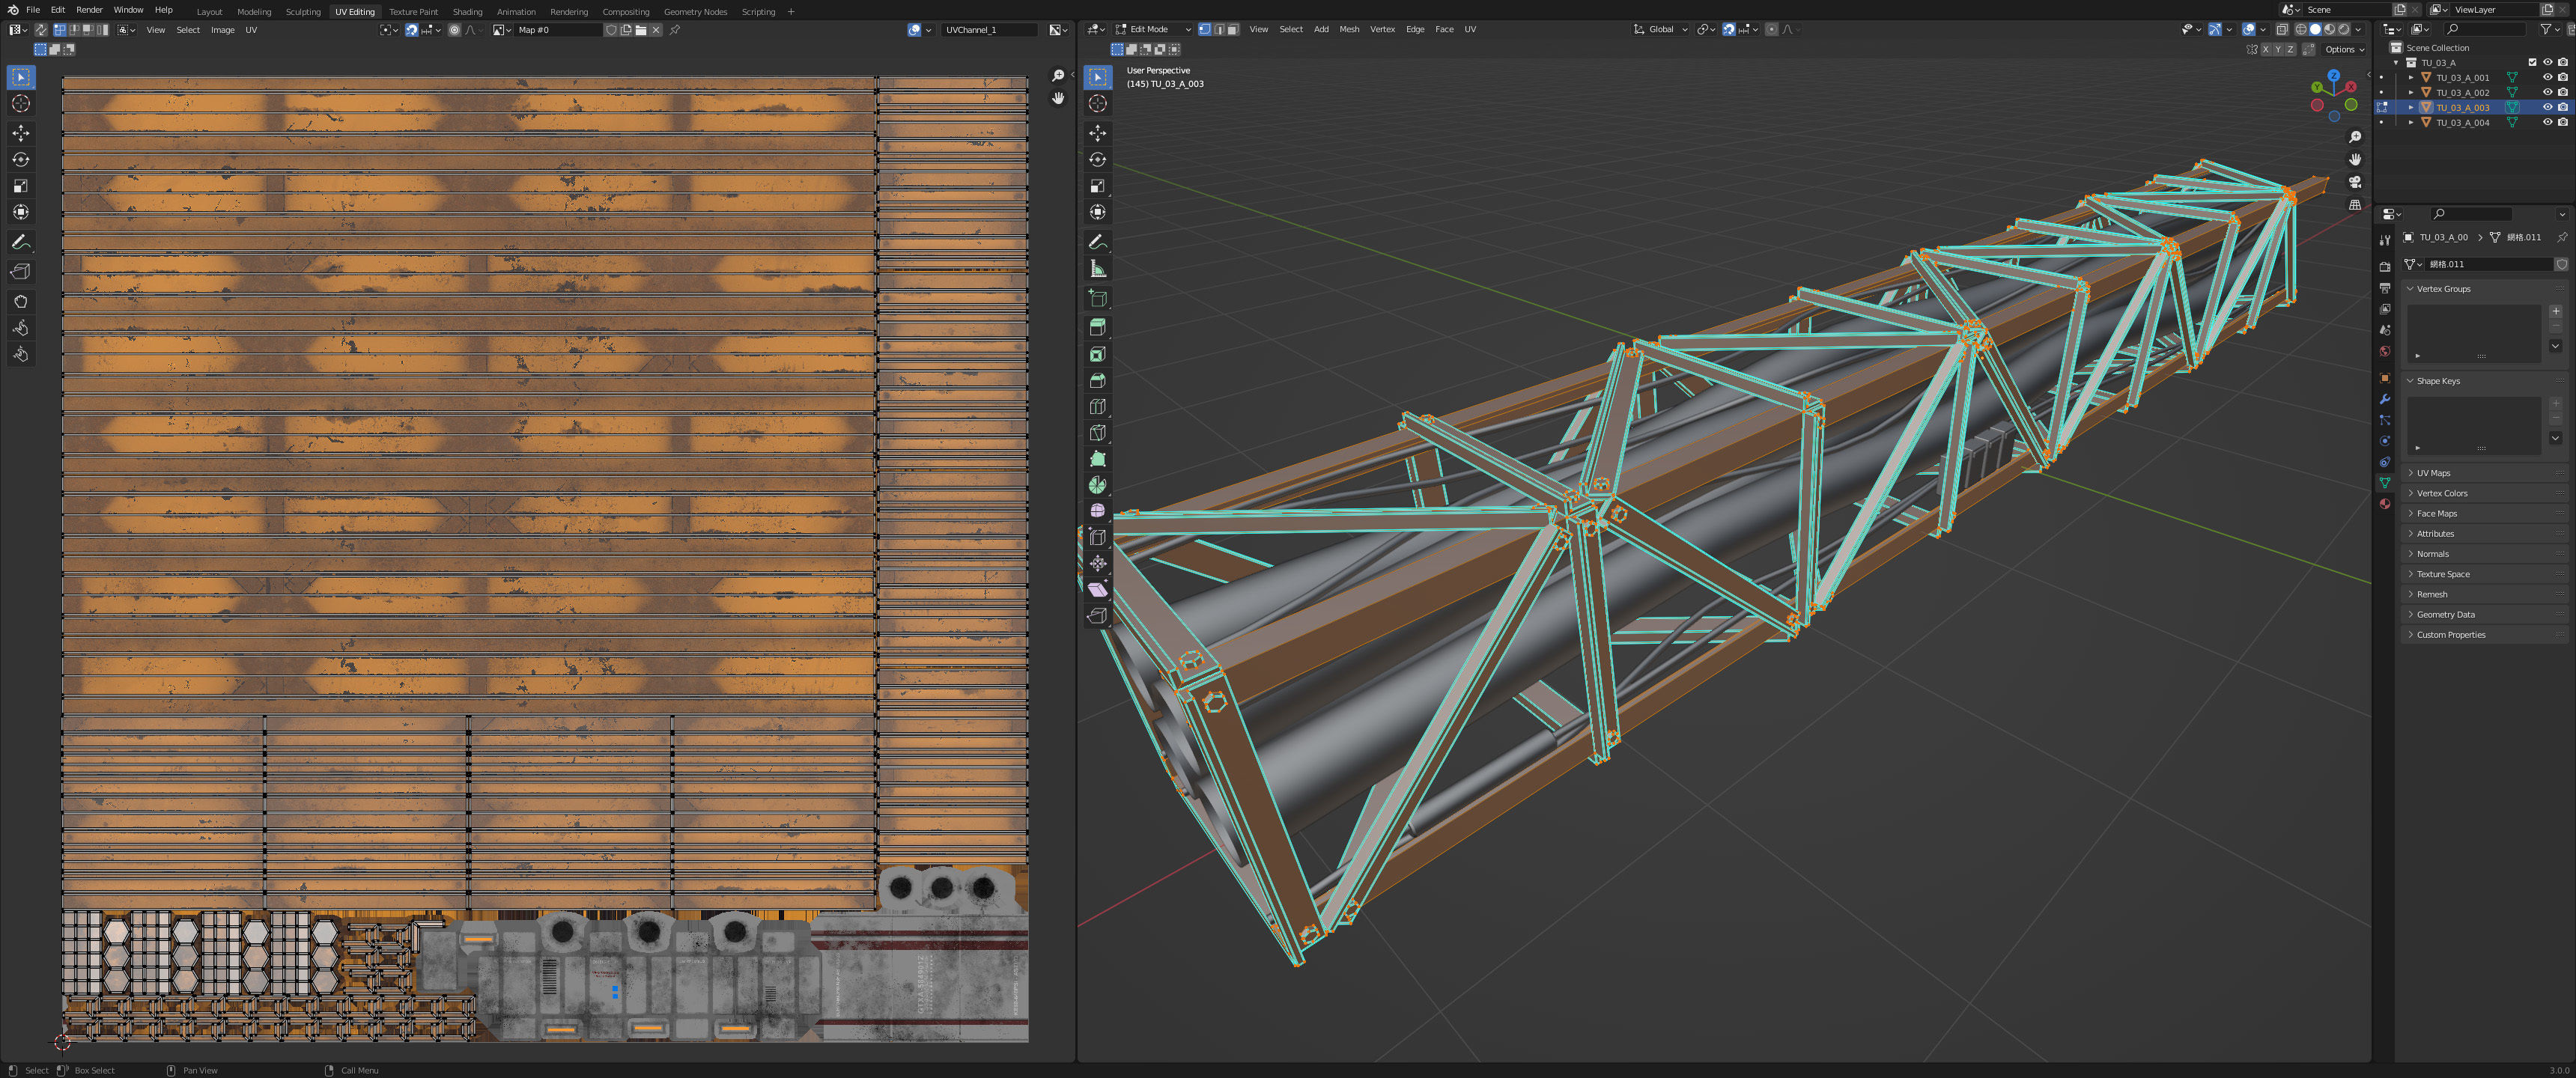Image resolution: width=2576 pixels, height=1078 pixels.
Task: Choose the Shear tool
Action: click(x=1098, y=589)
